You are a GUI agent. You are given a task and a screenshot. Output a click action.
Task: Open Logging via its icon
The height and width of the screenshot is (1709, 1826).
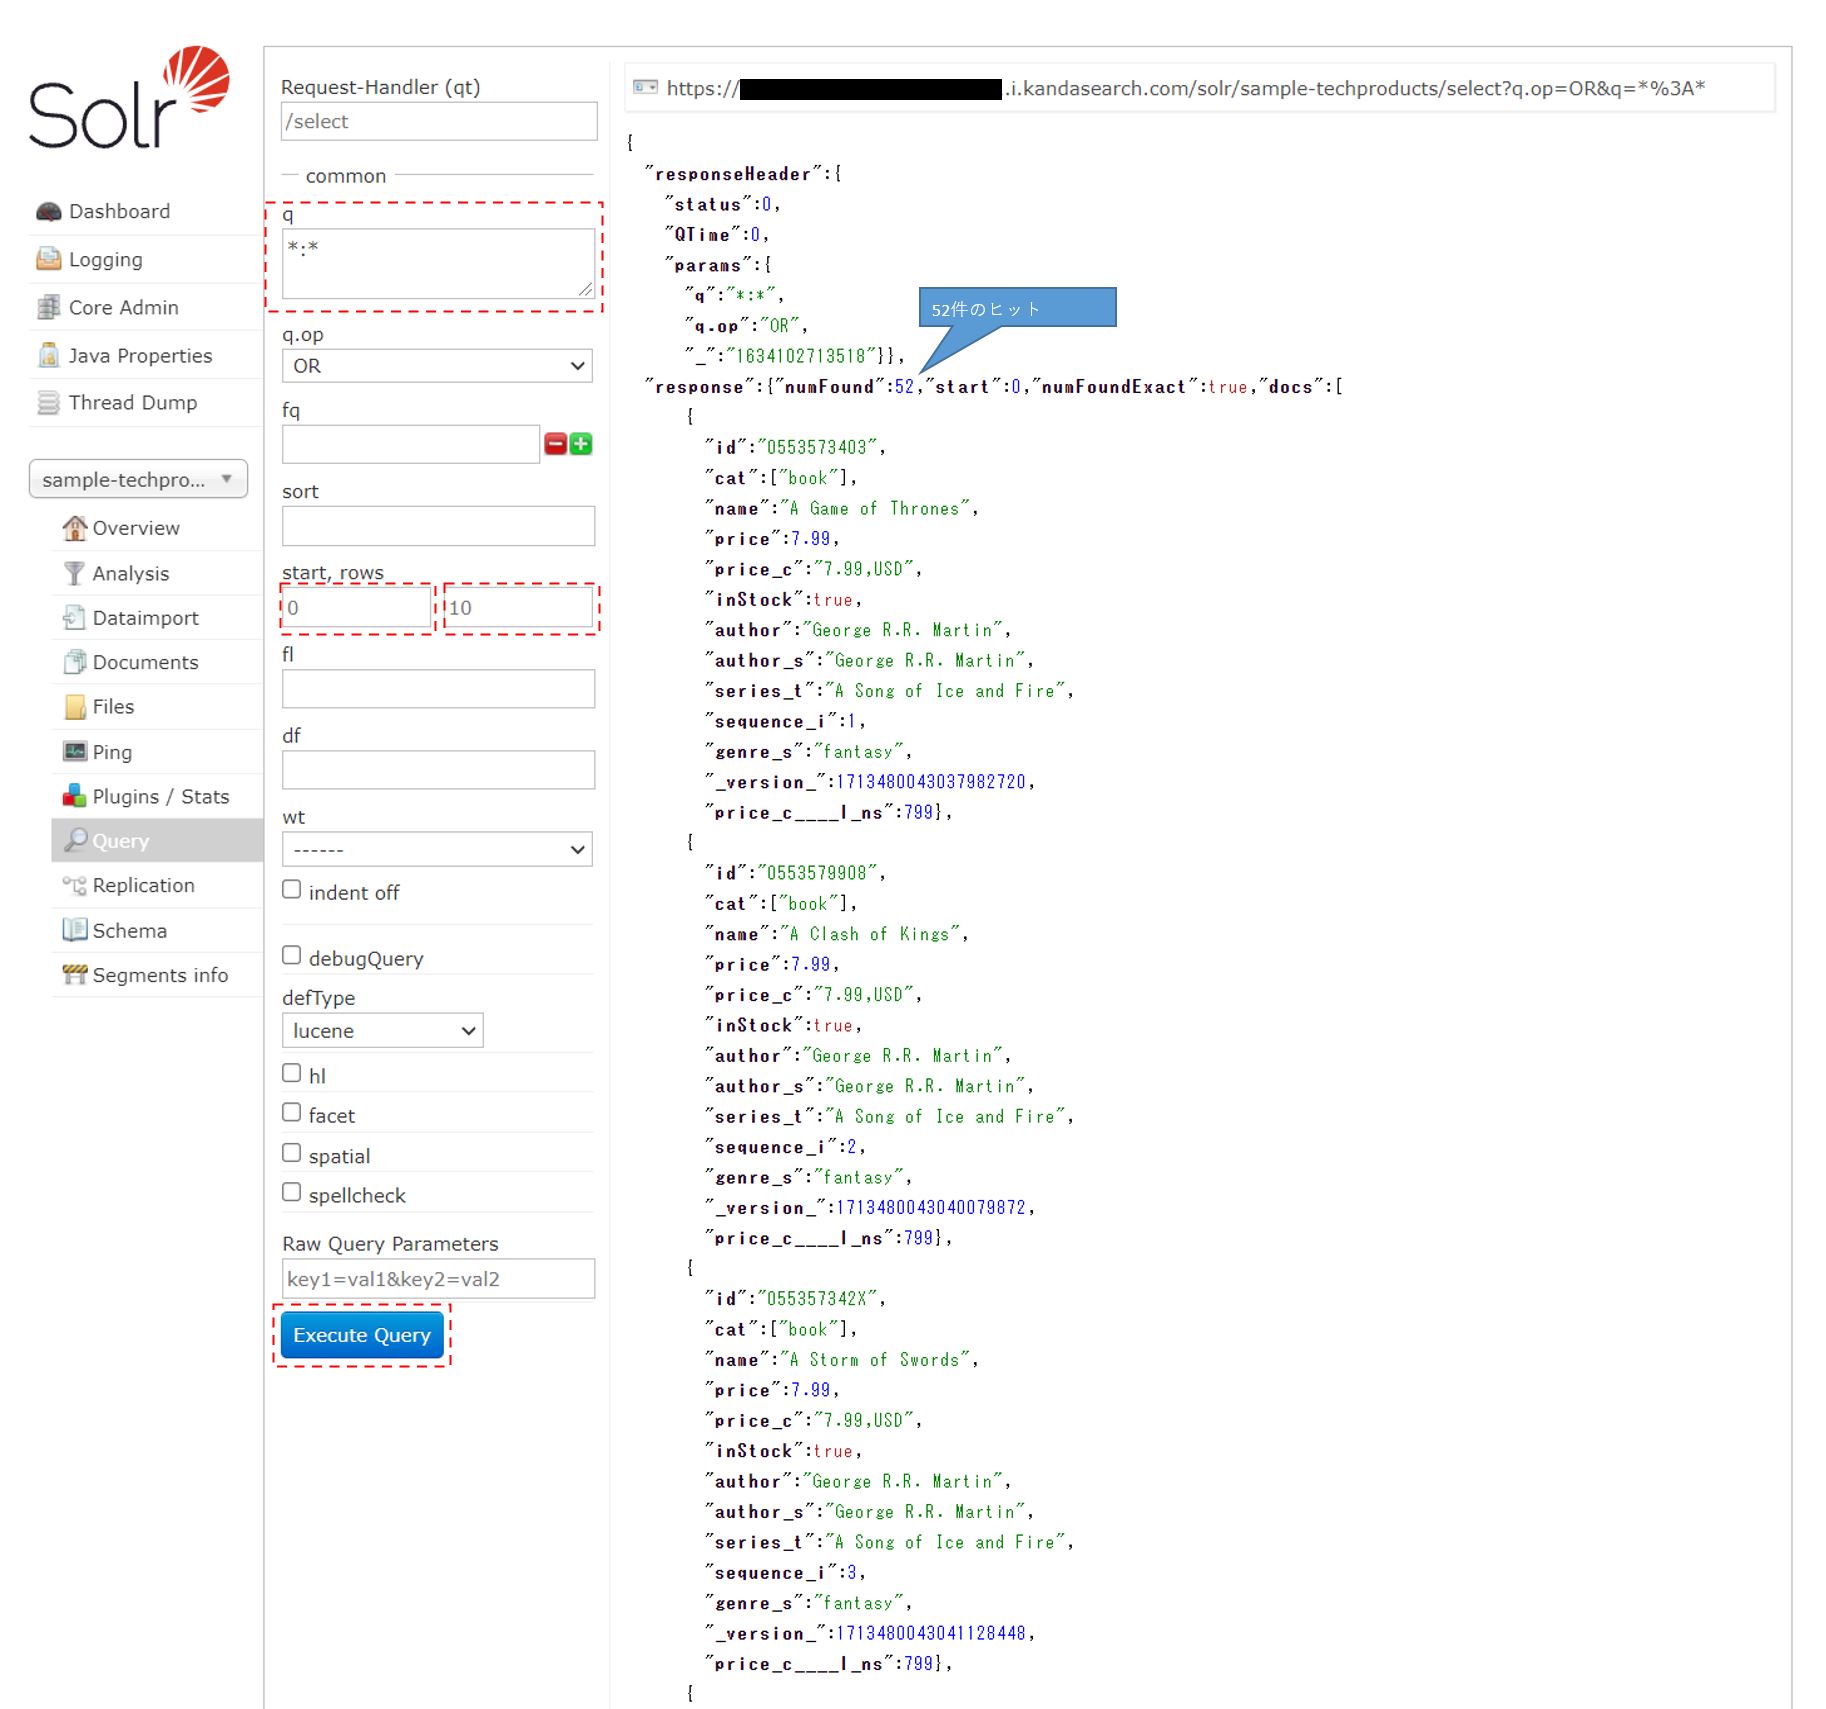(49, 260)
